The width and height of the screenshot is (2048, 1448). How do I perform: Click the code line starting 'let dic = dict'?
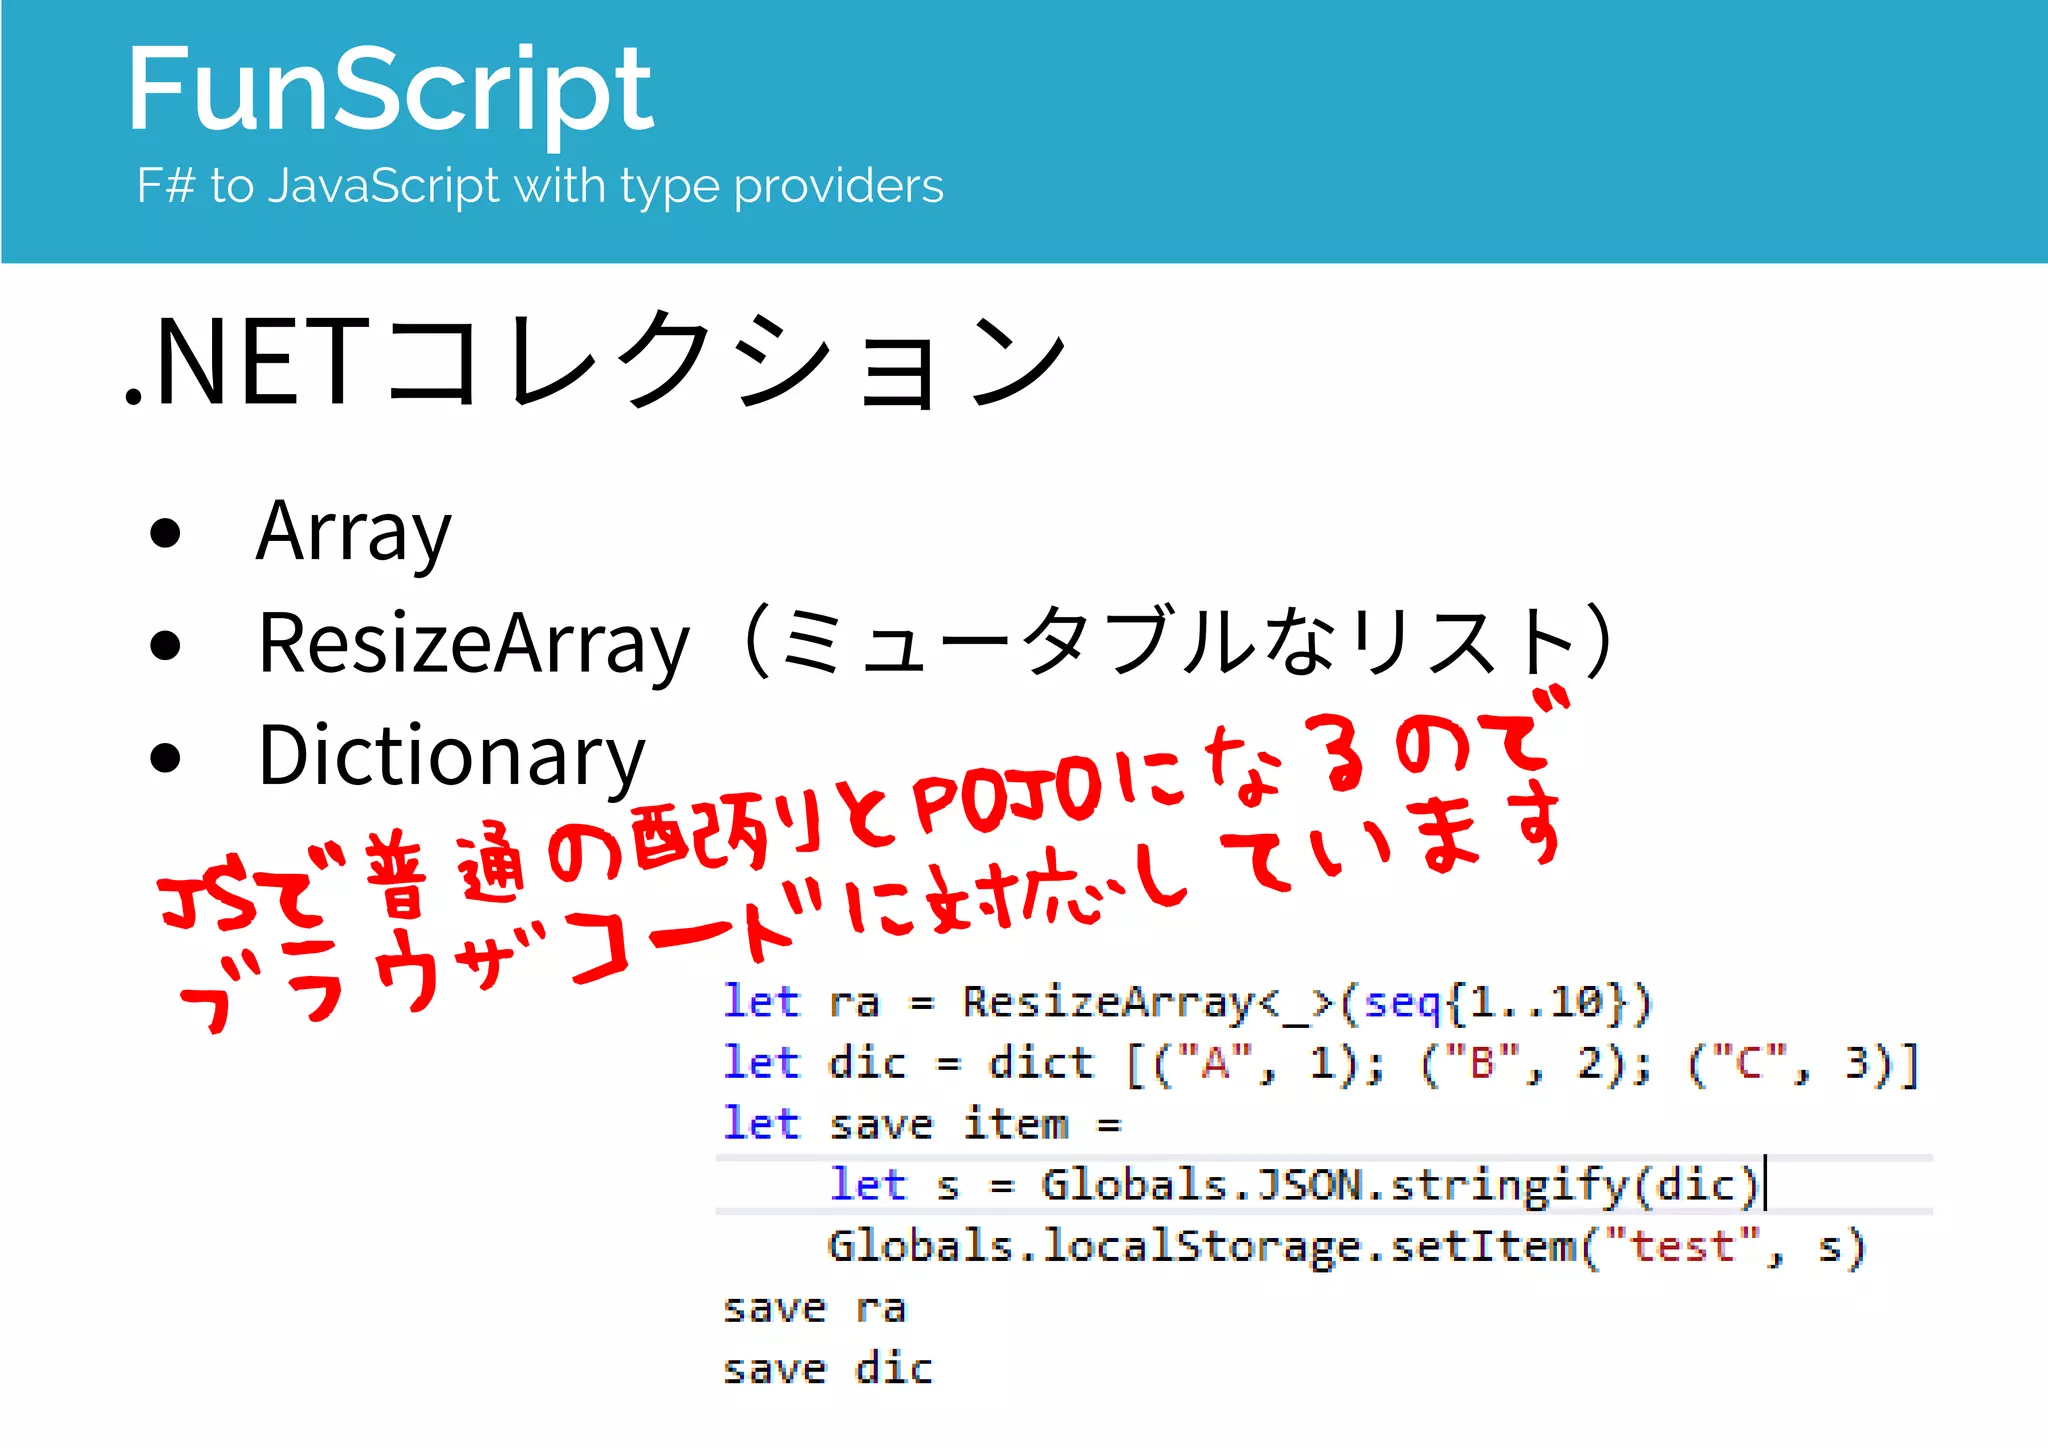pos(1322,1063)
